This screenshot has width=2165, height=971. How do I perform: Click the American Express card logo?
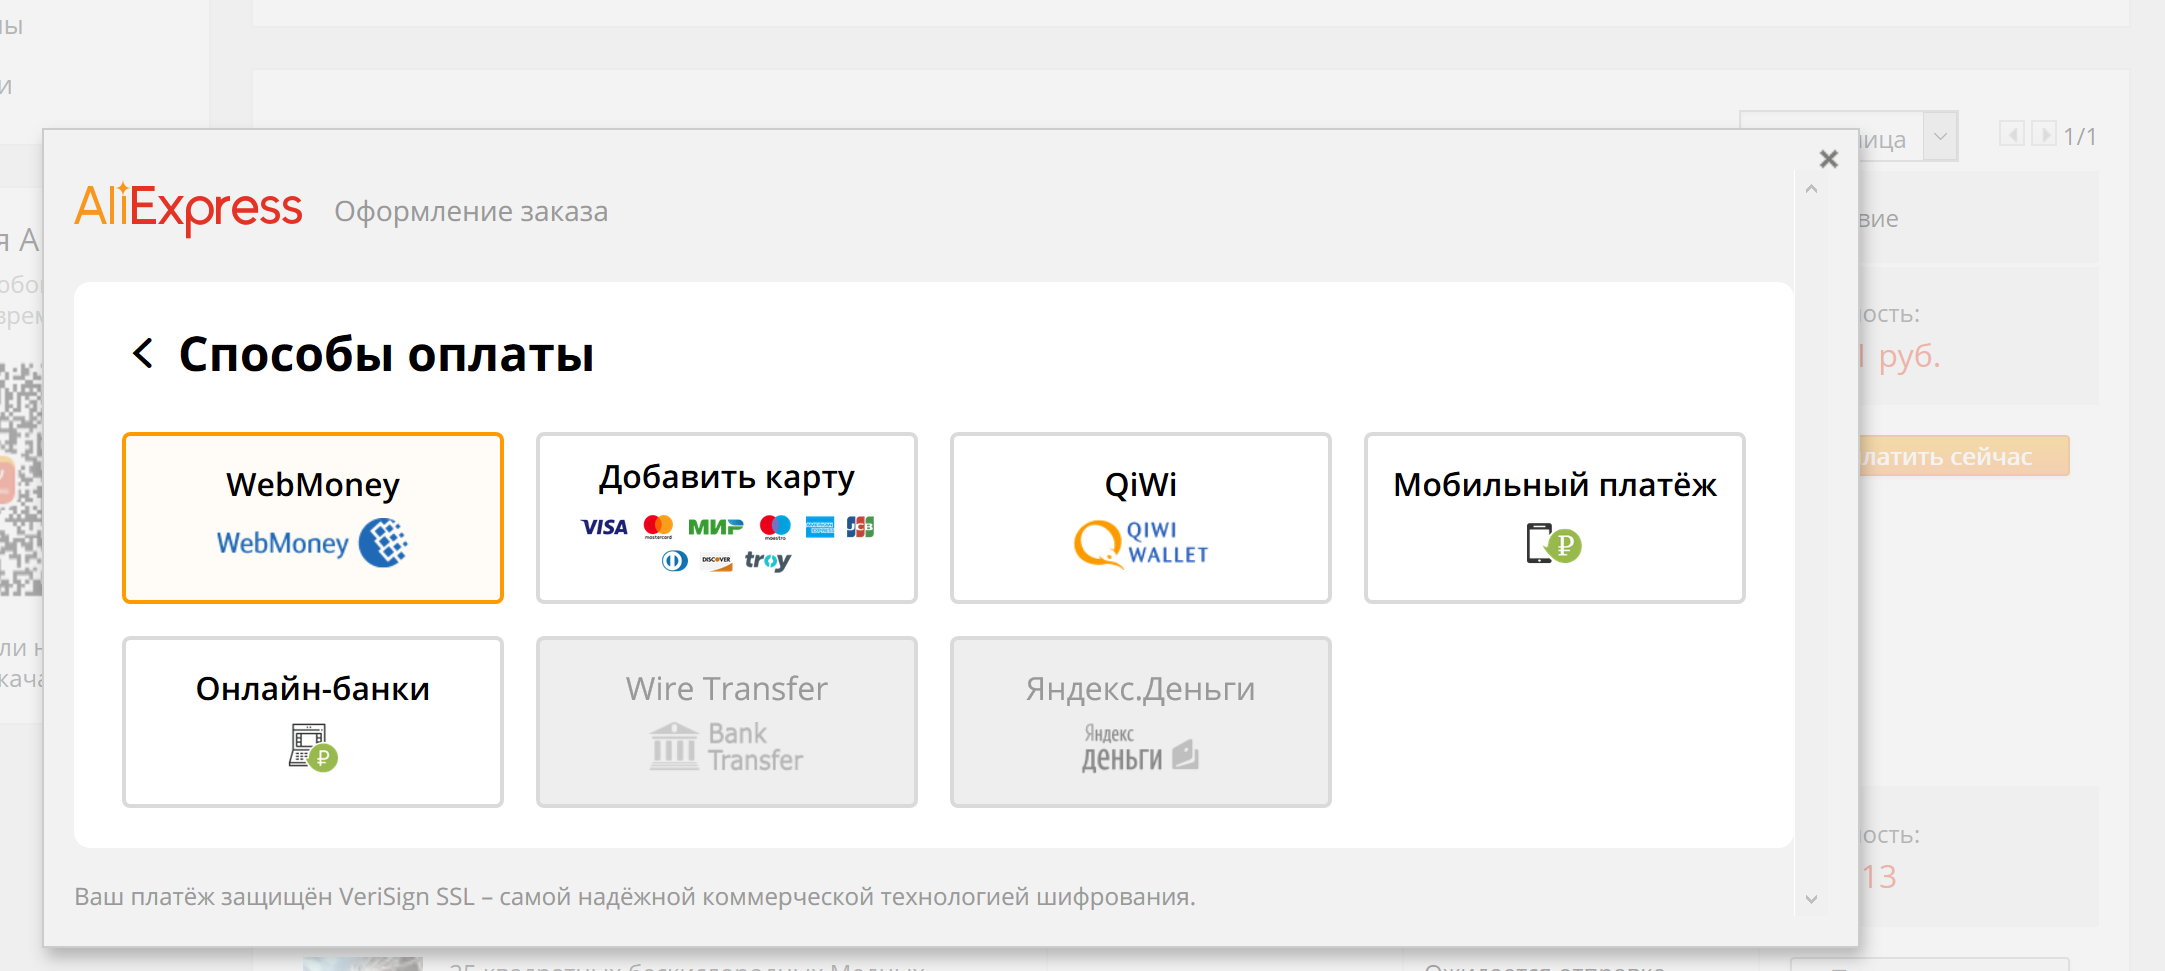[820, 527]
